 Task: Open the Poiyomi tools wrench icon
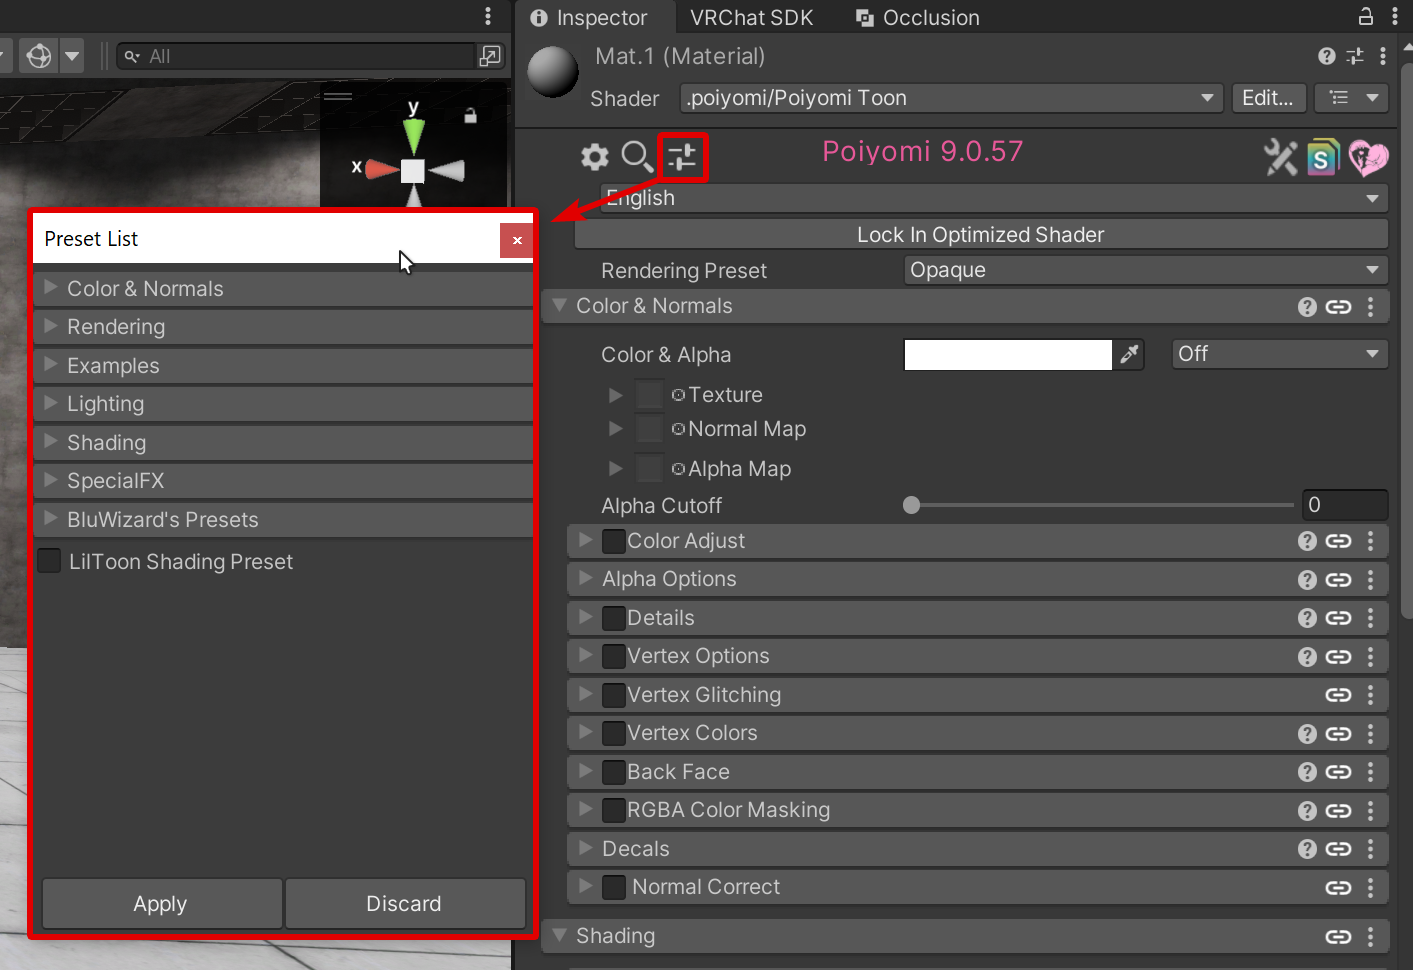tap(1280, 157)
